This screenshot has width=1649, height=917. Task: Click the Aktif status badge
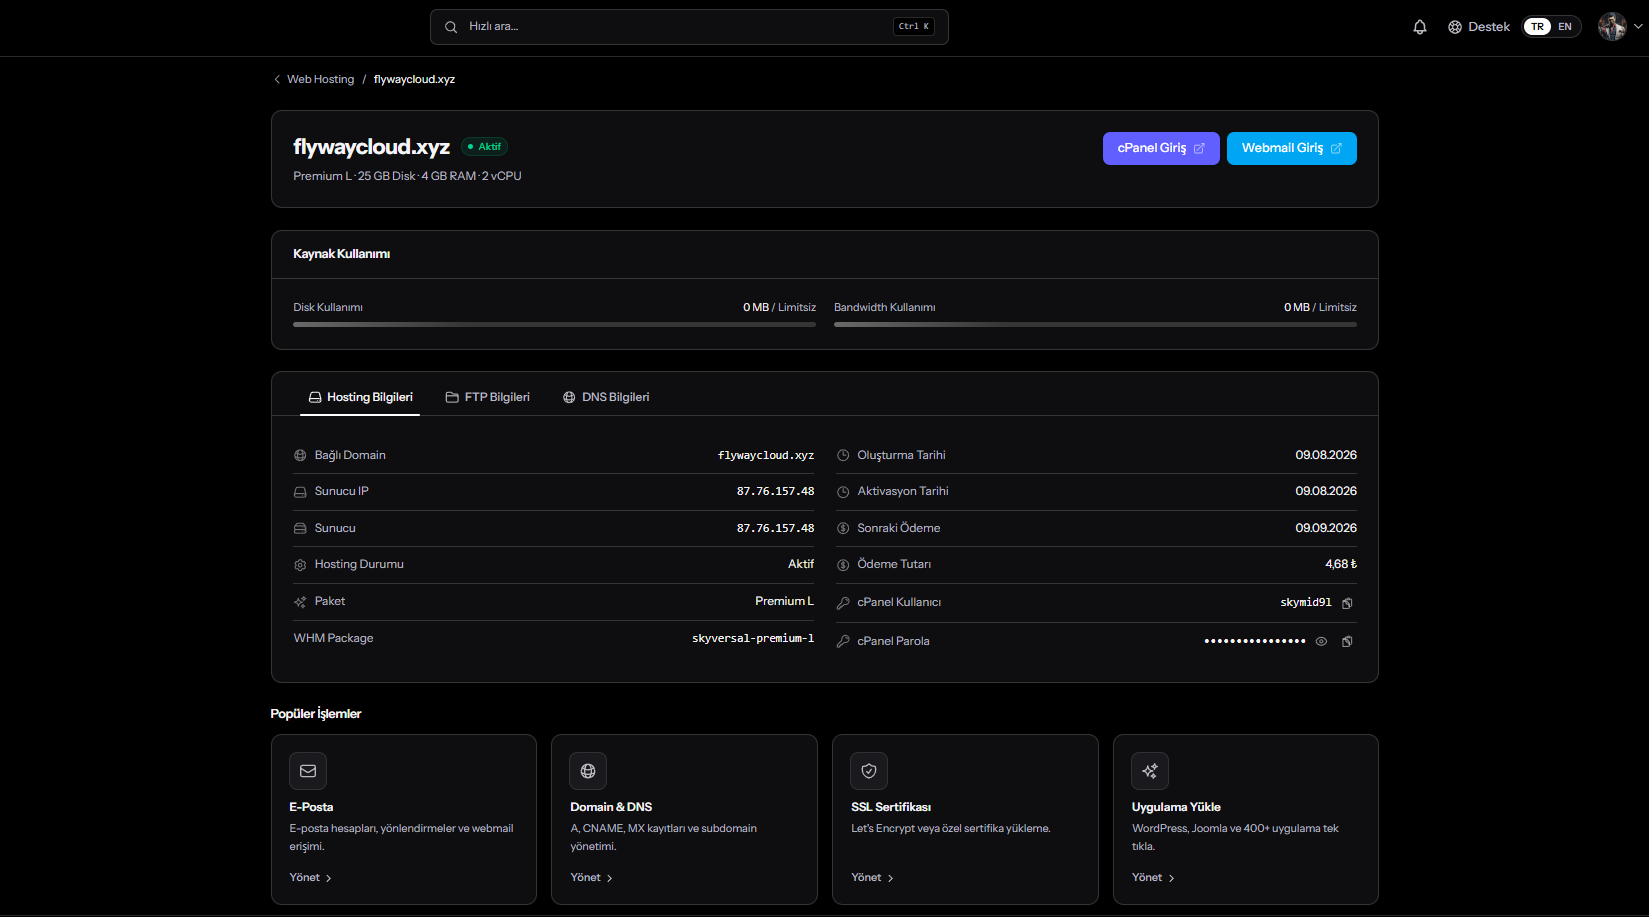tap(485, 147)
